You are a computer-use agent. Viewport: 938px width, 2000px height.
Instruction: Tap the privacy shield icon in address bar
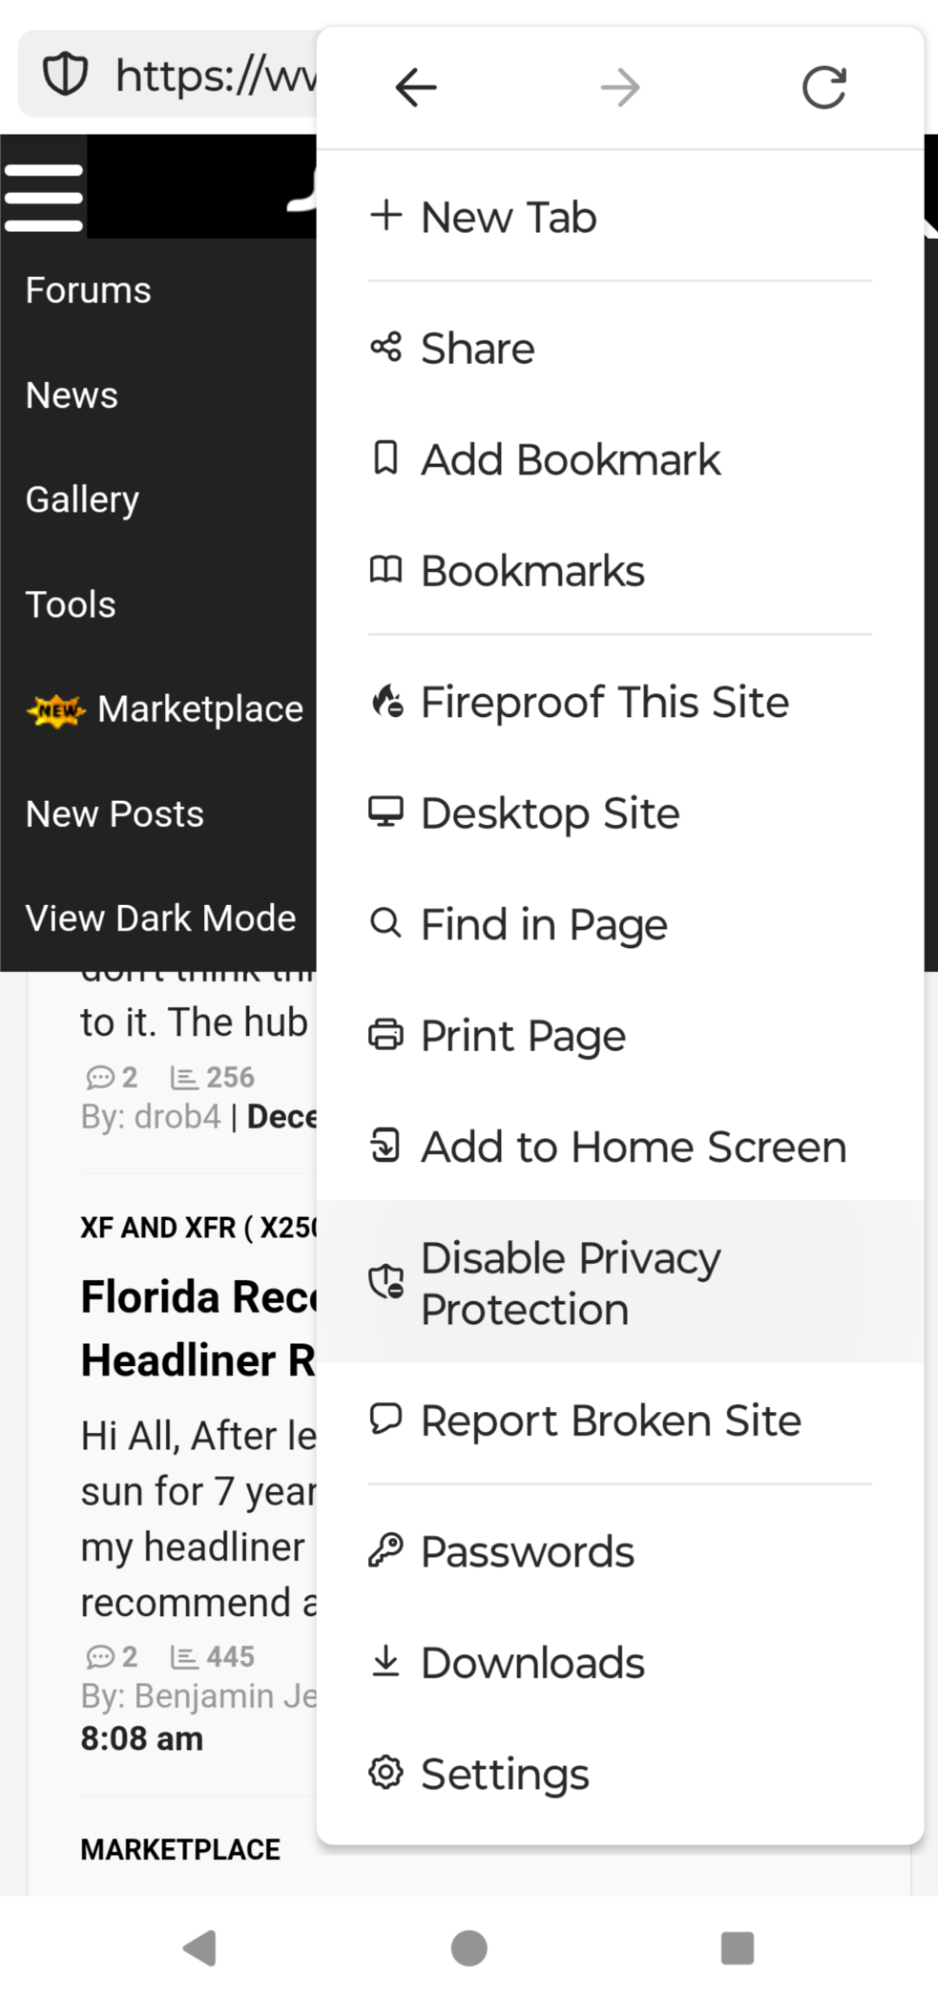point(65,75)
